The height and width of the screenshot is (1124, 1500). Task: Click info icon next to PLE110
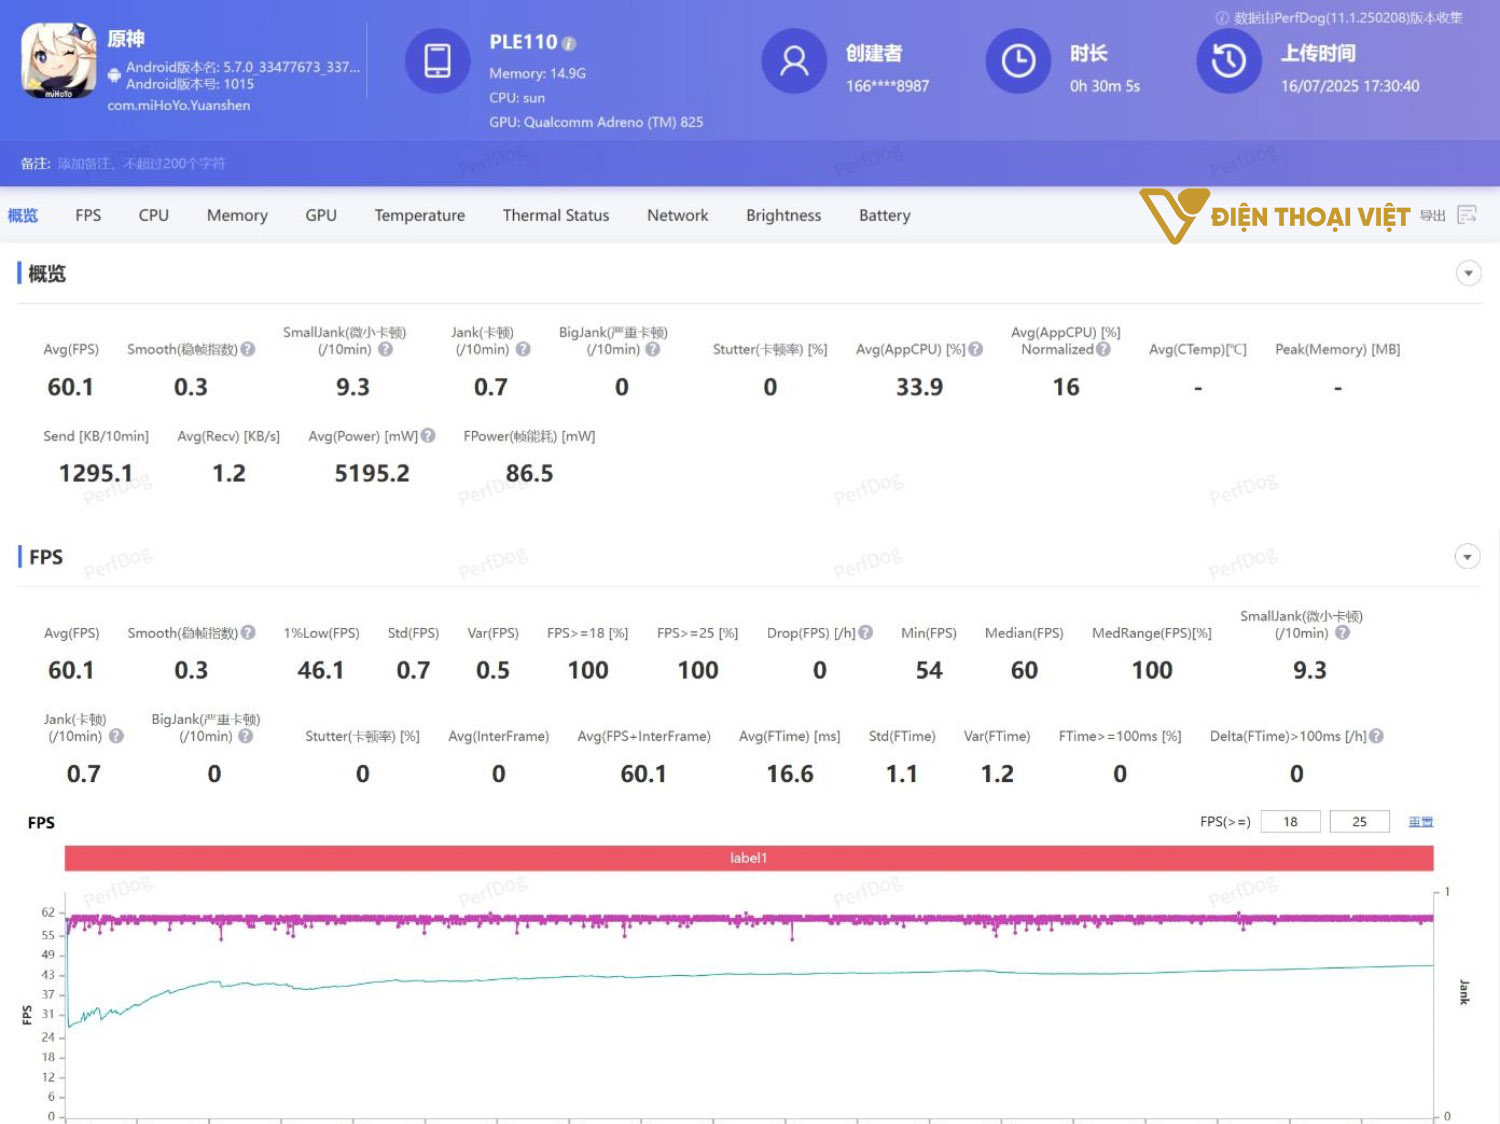(x=569, y=44)
